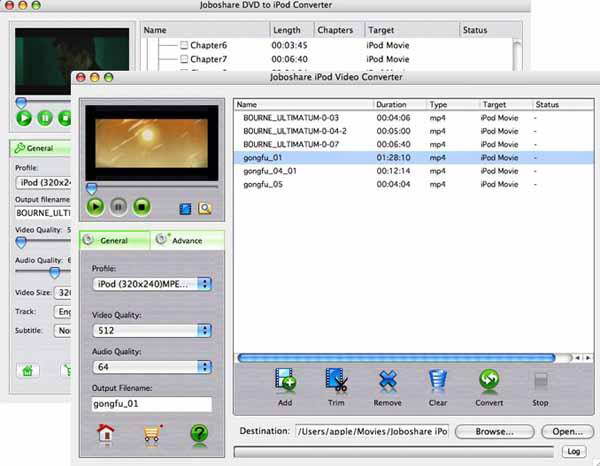Select the gongfu_04_01 row
Viewport: 600px width, 466px height.
pyautogui.click(x=414, y=171)
